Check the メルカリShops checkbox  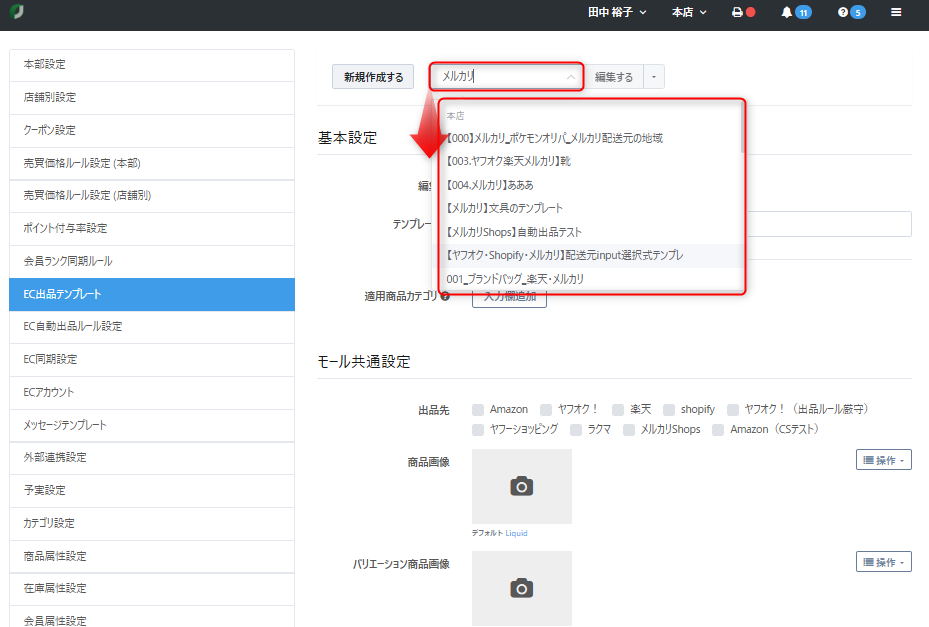tap(629, 430)
